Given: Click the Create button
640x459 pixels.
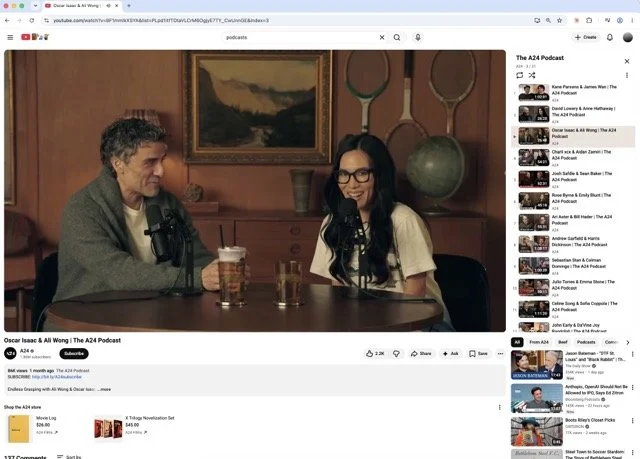Looking at the screenshot, I should click(585, 37).
